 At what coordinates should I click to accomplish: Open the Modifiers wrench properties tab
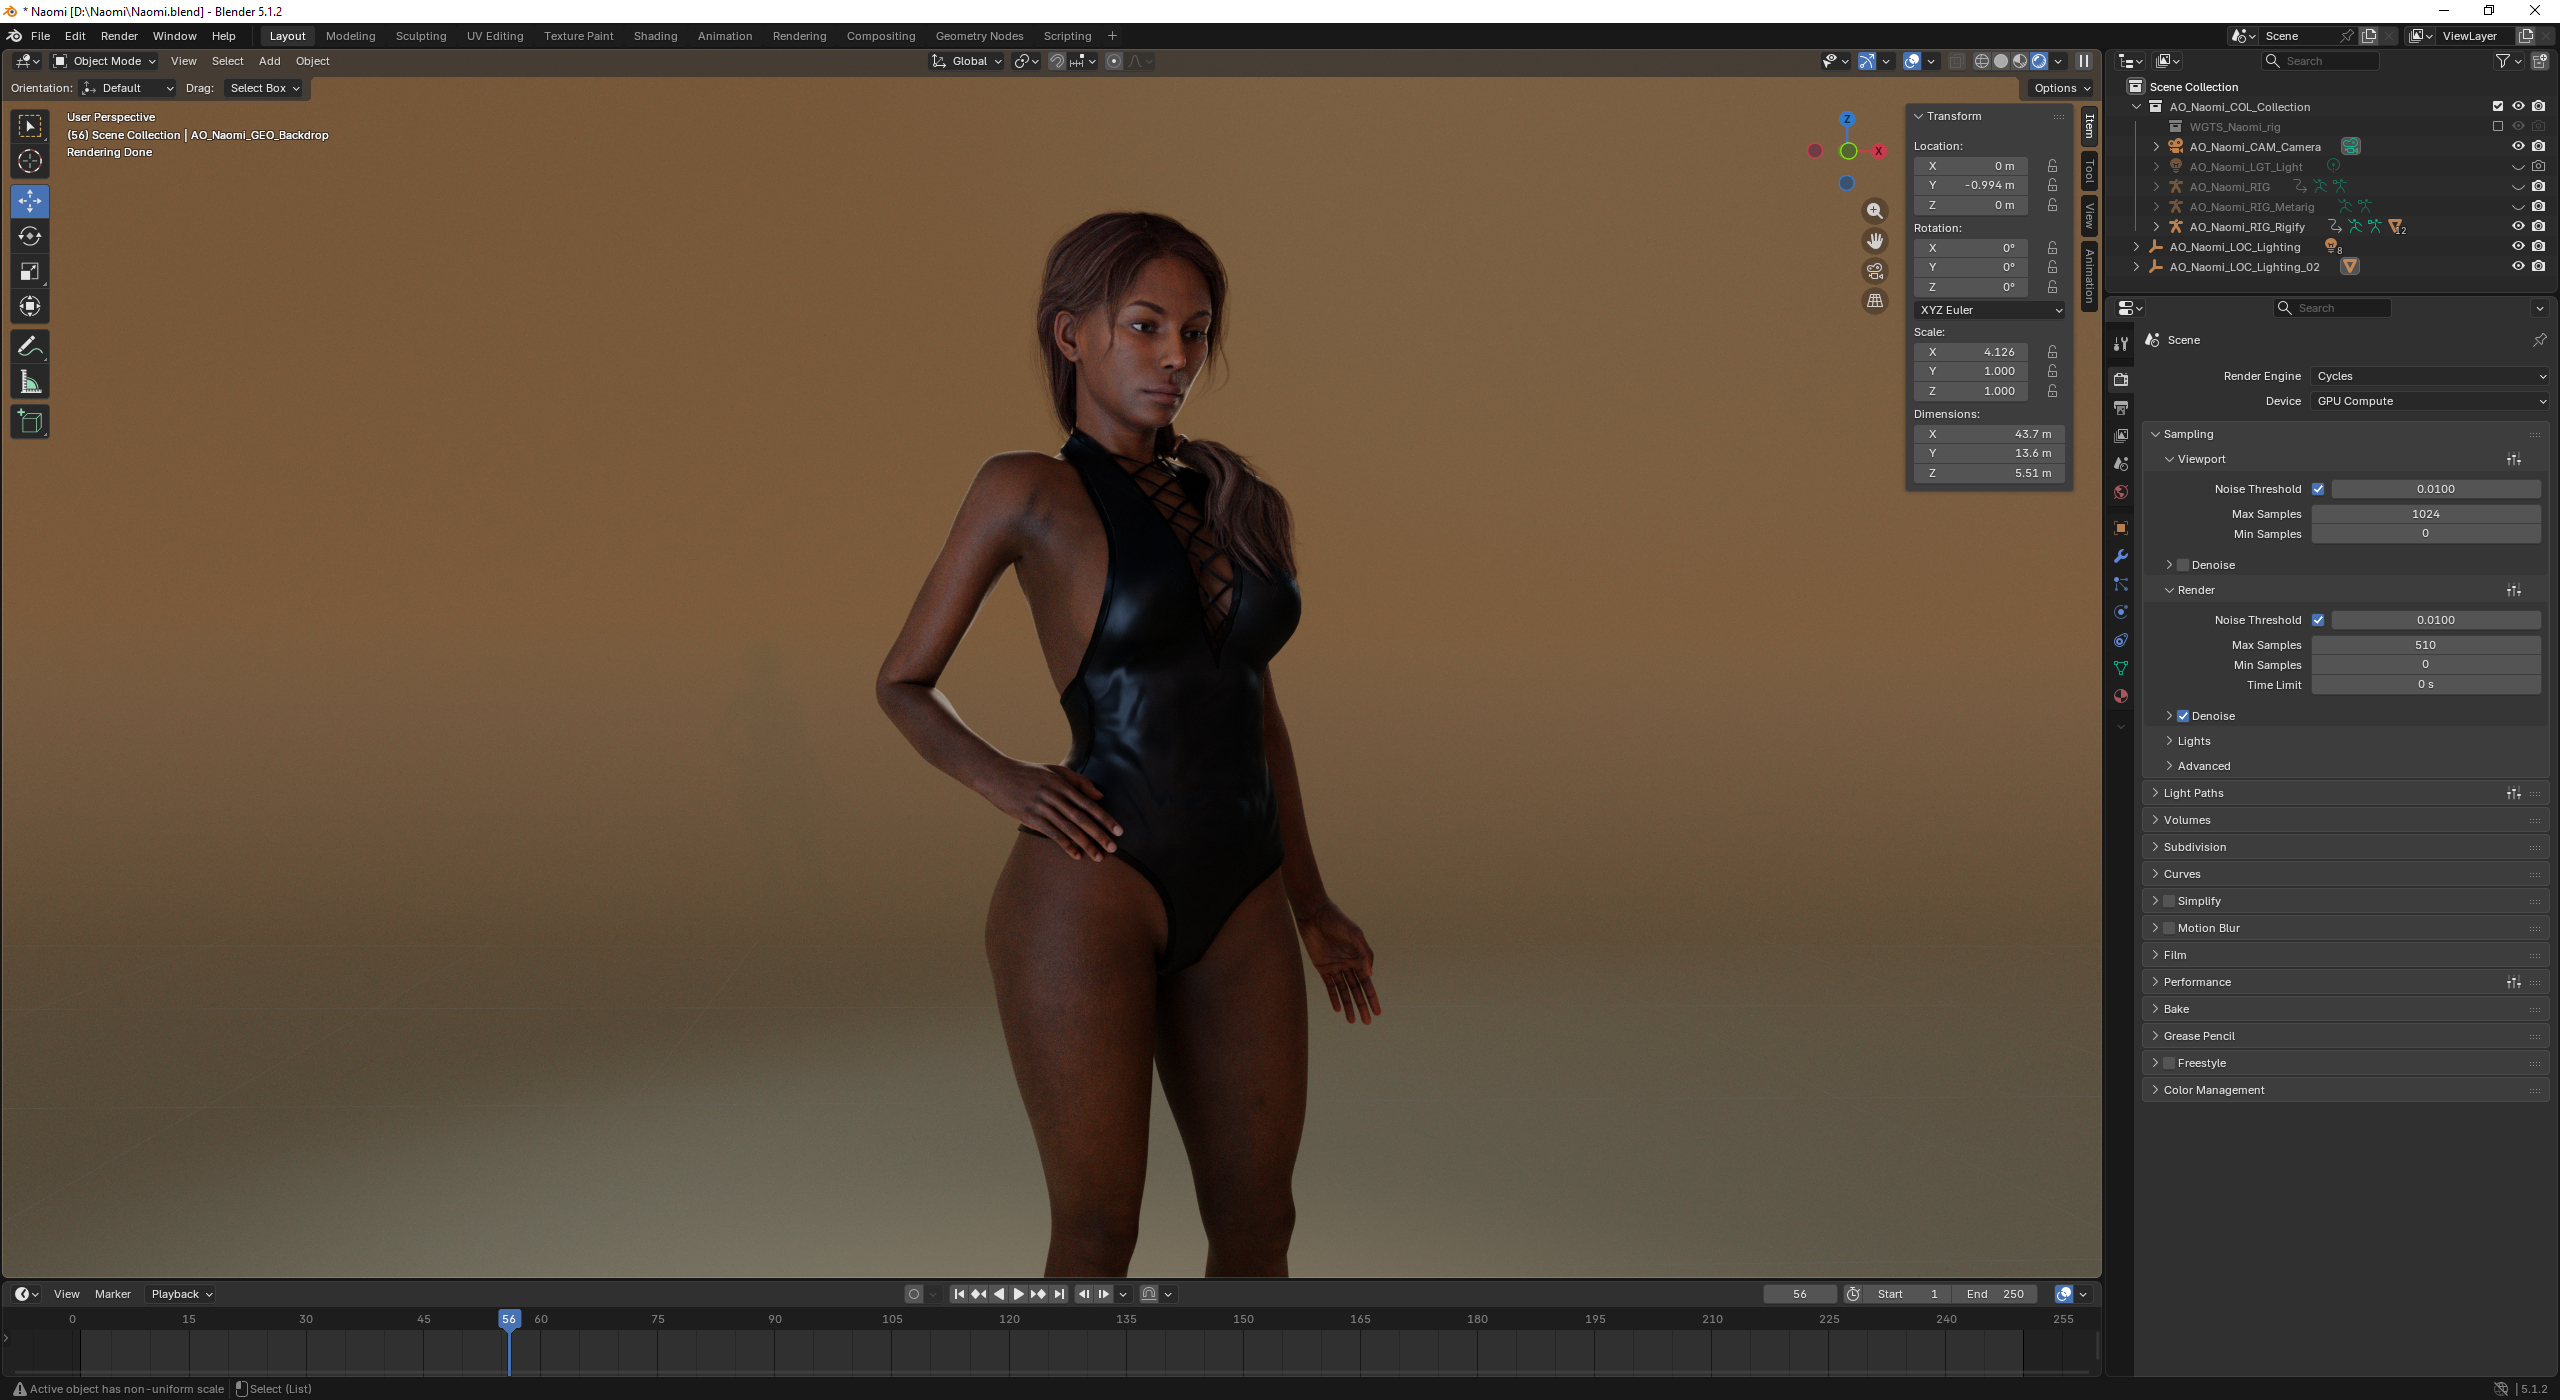pos(2121,556)
